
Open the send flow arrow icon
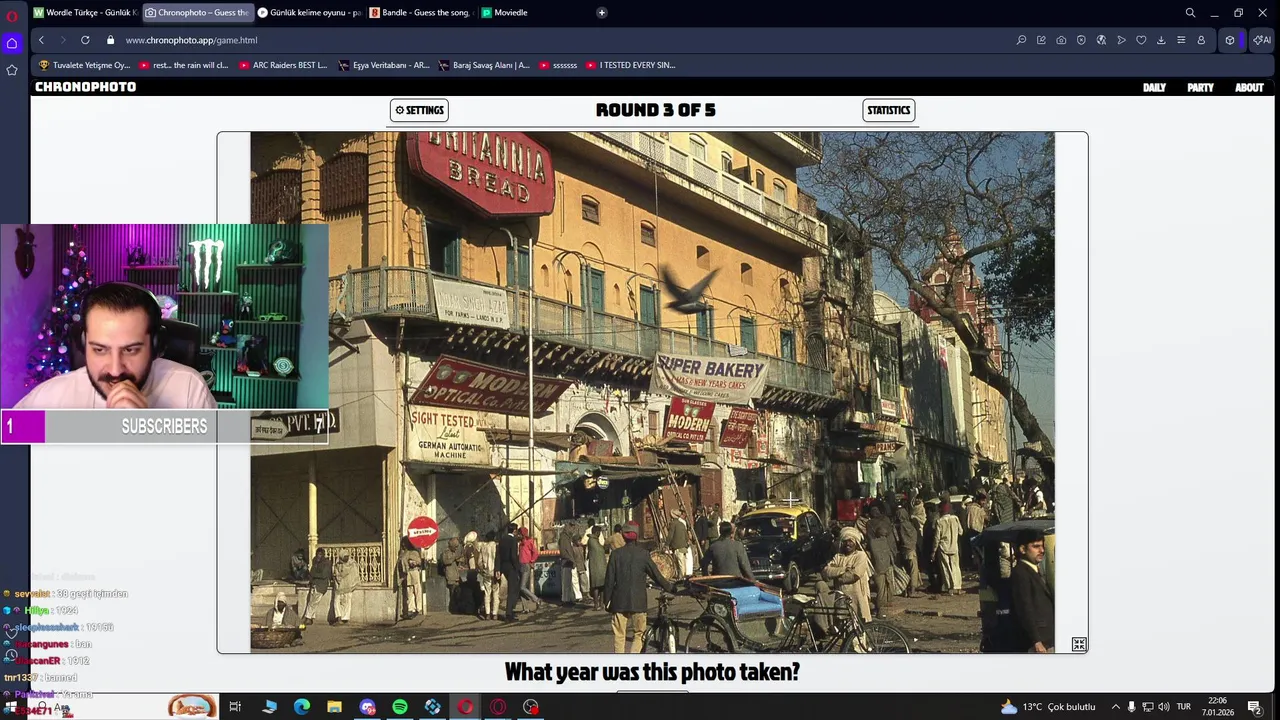click(x=1121, y=40)
